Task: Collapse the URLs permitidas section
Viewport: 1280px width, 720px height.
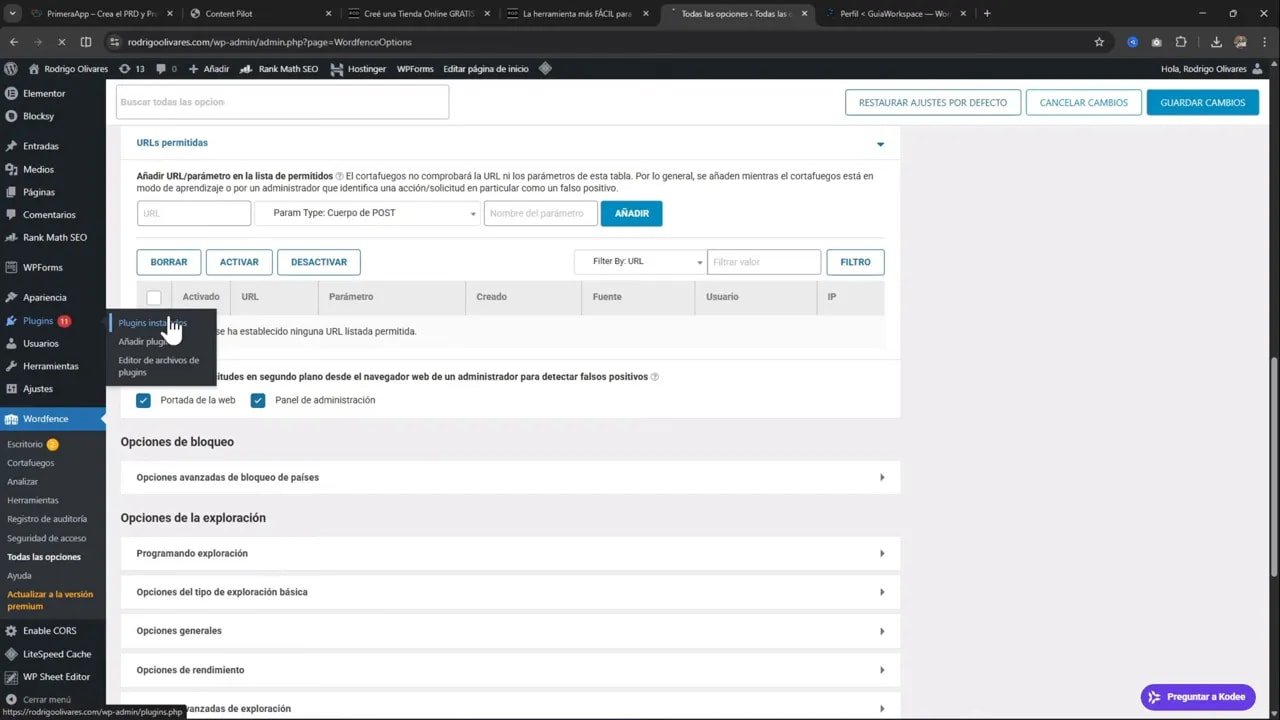Action: pos(880,143)
